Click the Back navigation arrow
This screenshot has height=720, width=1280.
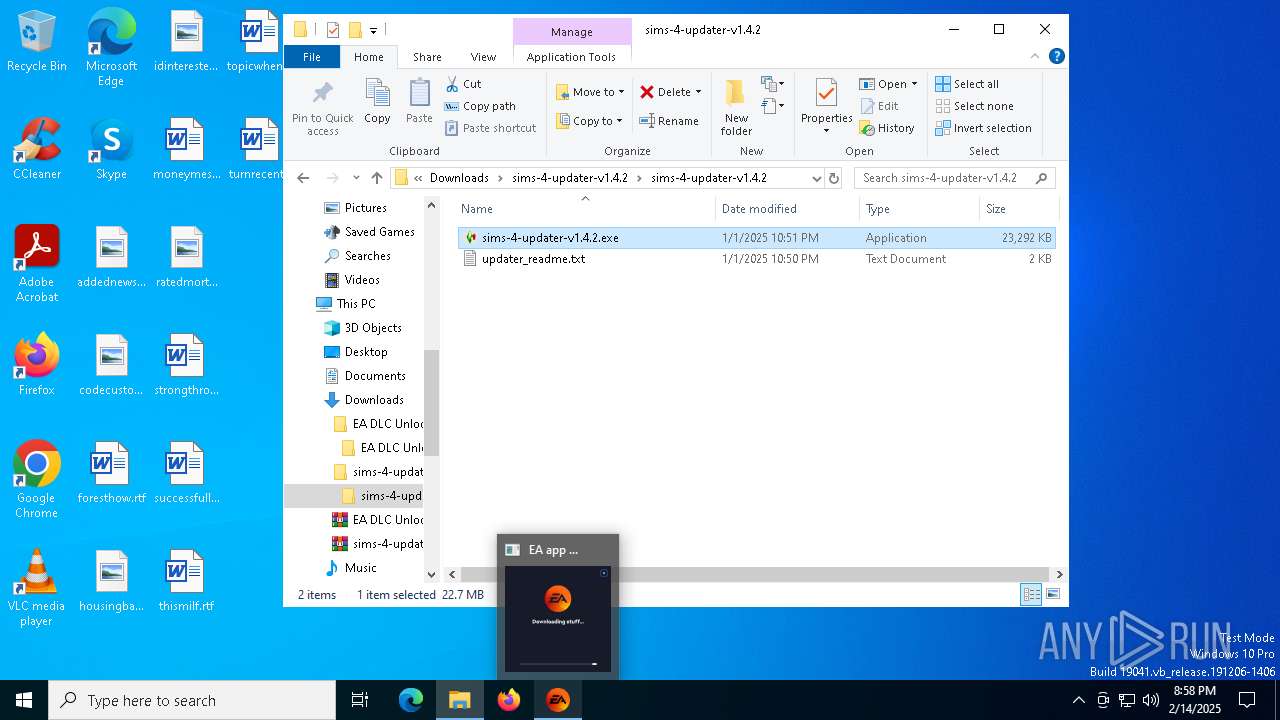point(304,178)
